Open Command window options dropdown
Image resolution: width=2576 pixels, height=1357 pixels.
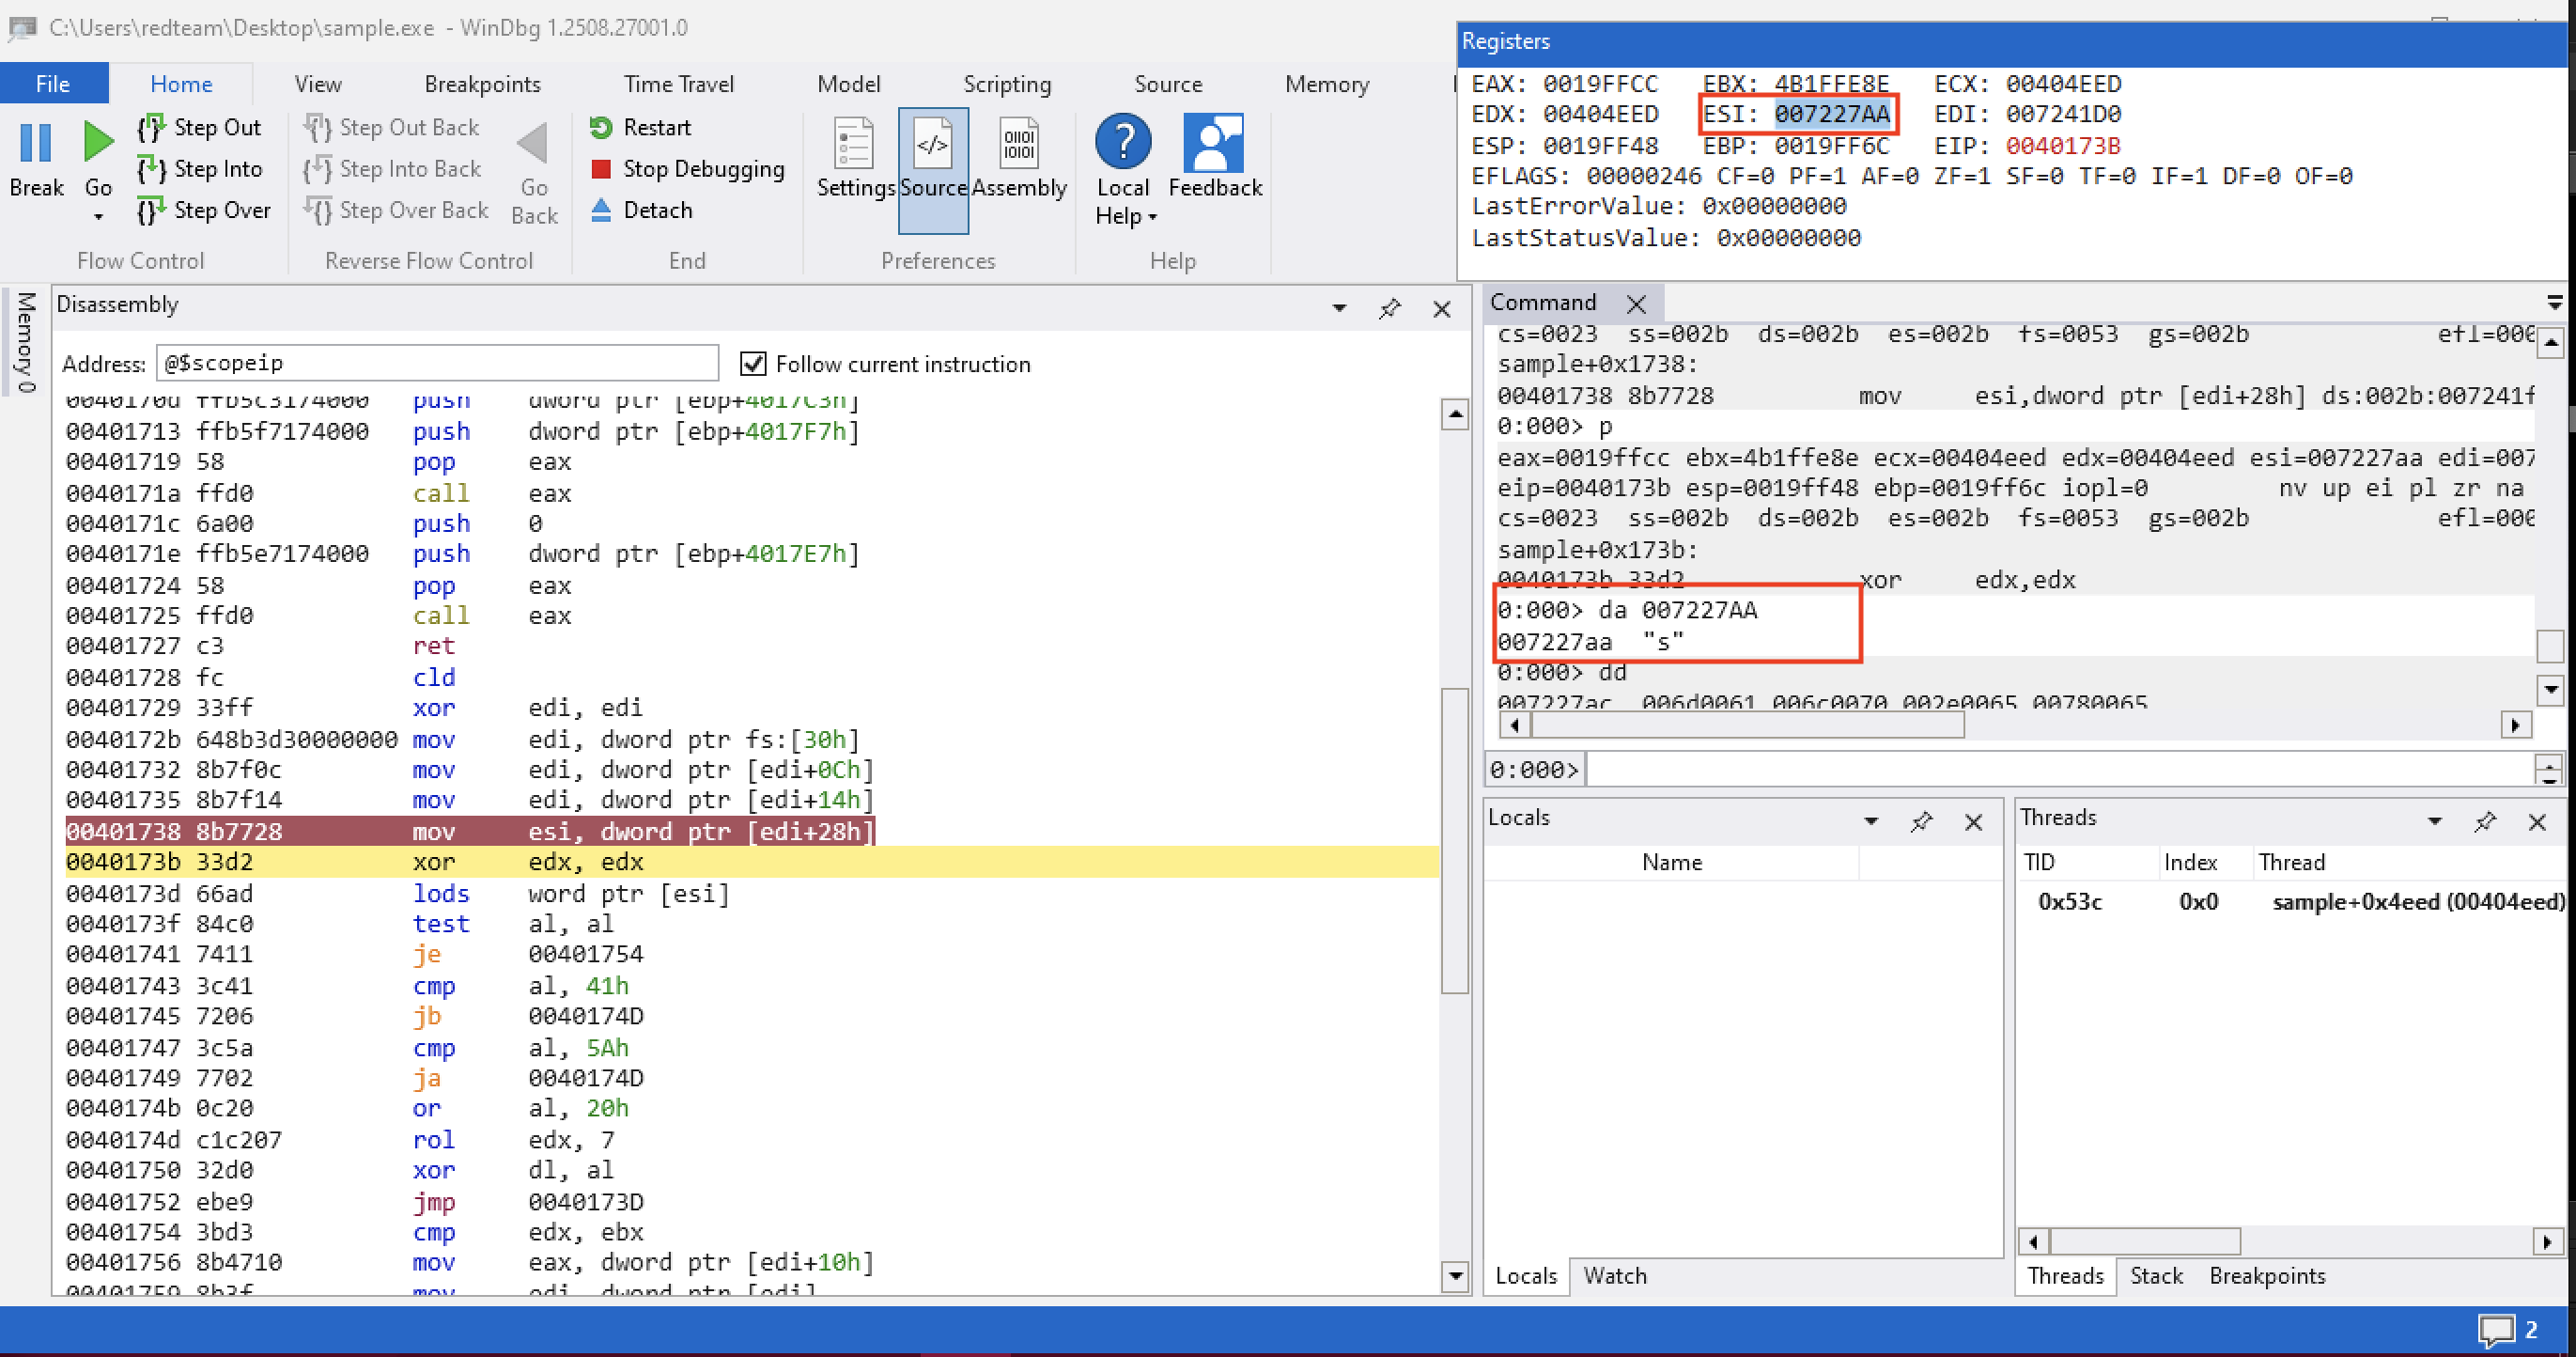coord(2554,302)
